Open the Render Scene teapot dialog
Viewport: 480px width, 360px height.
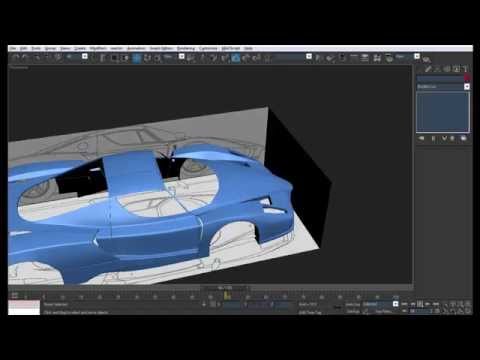click(389, 58)
